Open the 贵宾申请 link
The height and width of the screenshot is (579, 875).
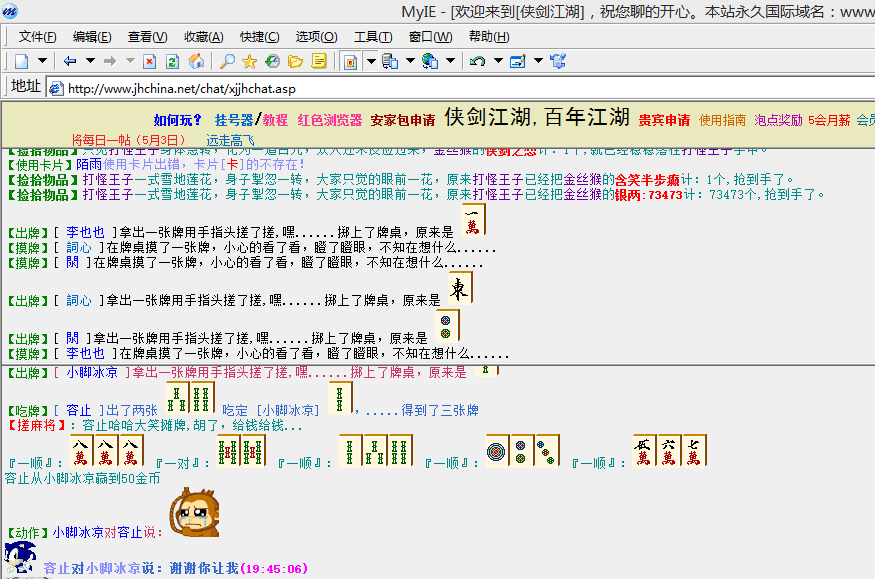[x=664, y=120]
